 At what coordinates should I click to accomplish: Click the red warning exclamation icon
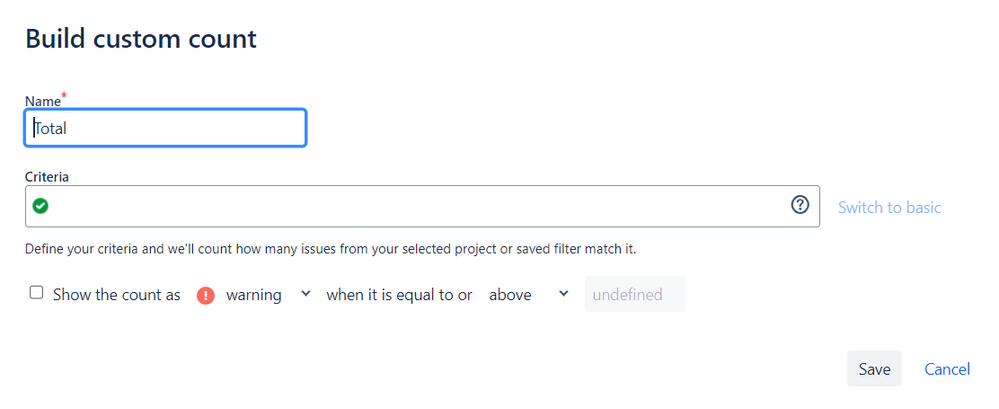pyautogui.click(x=206, y=295)
